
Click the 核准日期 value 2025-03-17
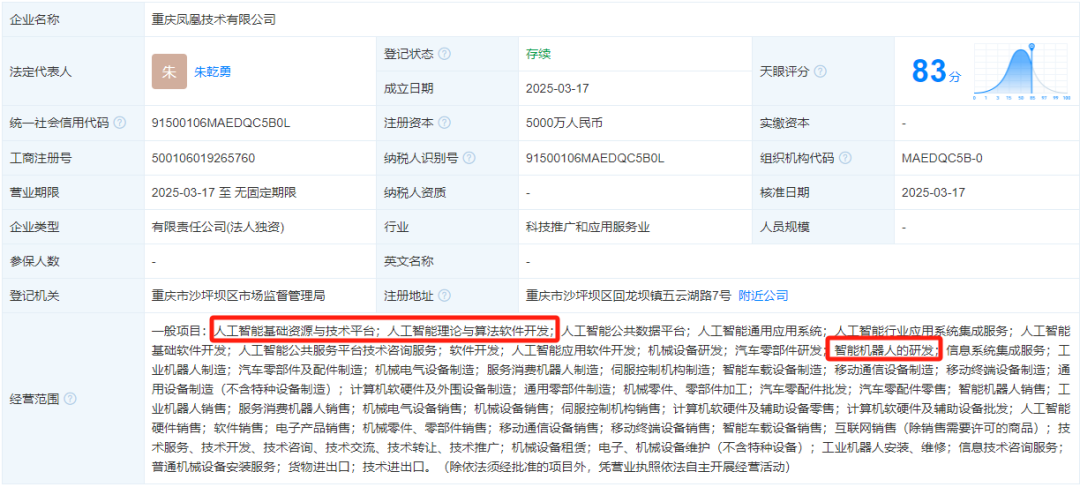point(933,192)
